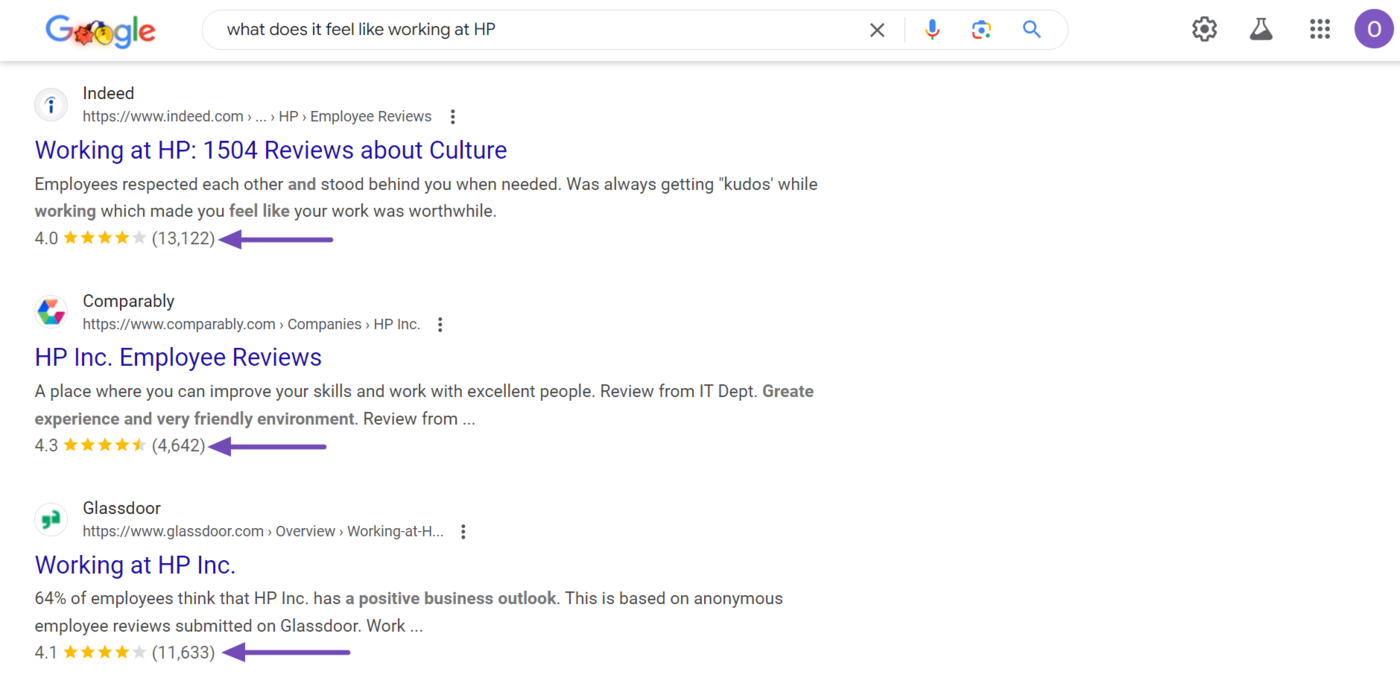Screen dimensions: 1400x692
Task: Click the Comparably site favicon
Action: (x=51, y=312)
